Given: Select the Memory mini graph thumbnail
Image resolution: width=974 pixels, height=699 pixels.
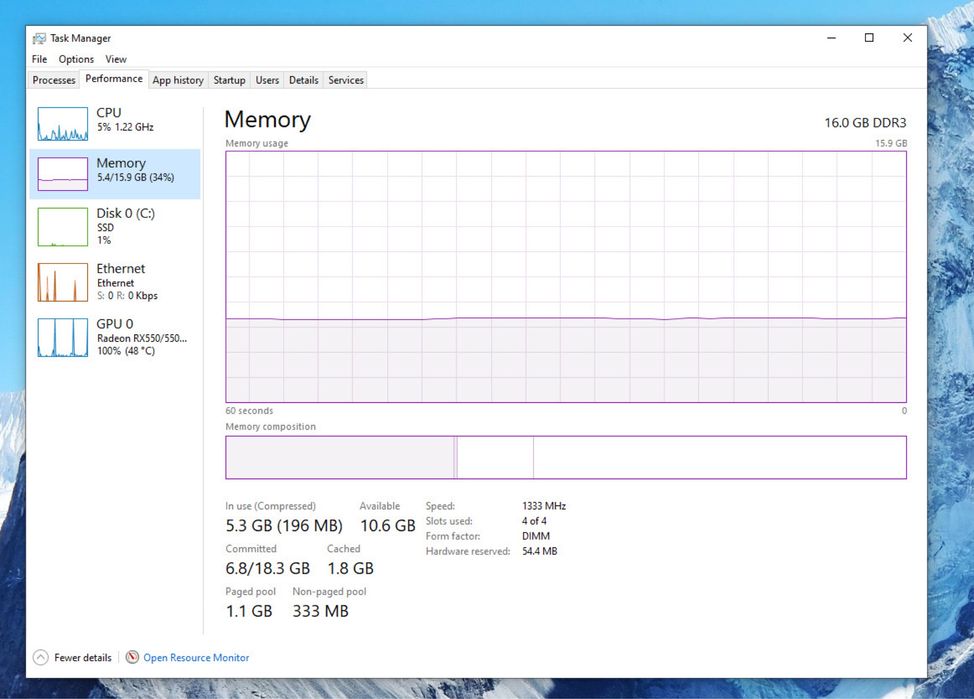Looking at the screenshot, I should point(63,174).
